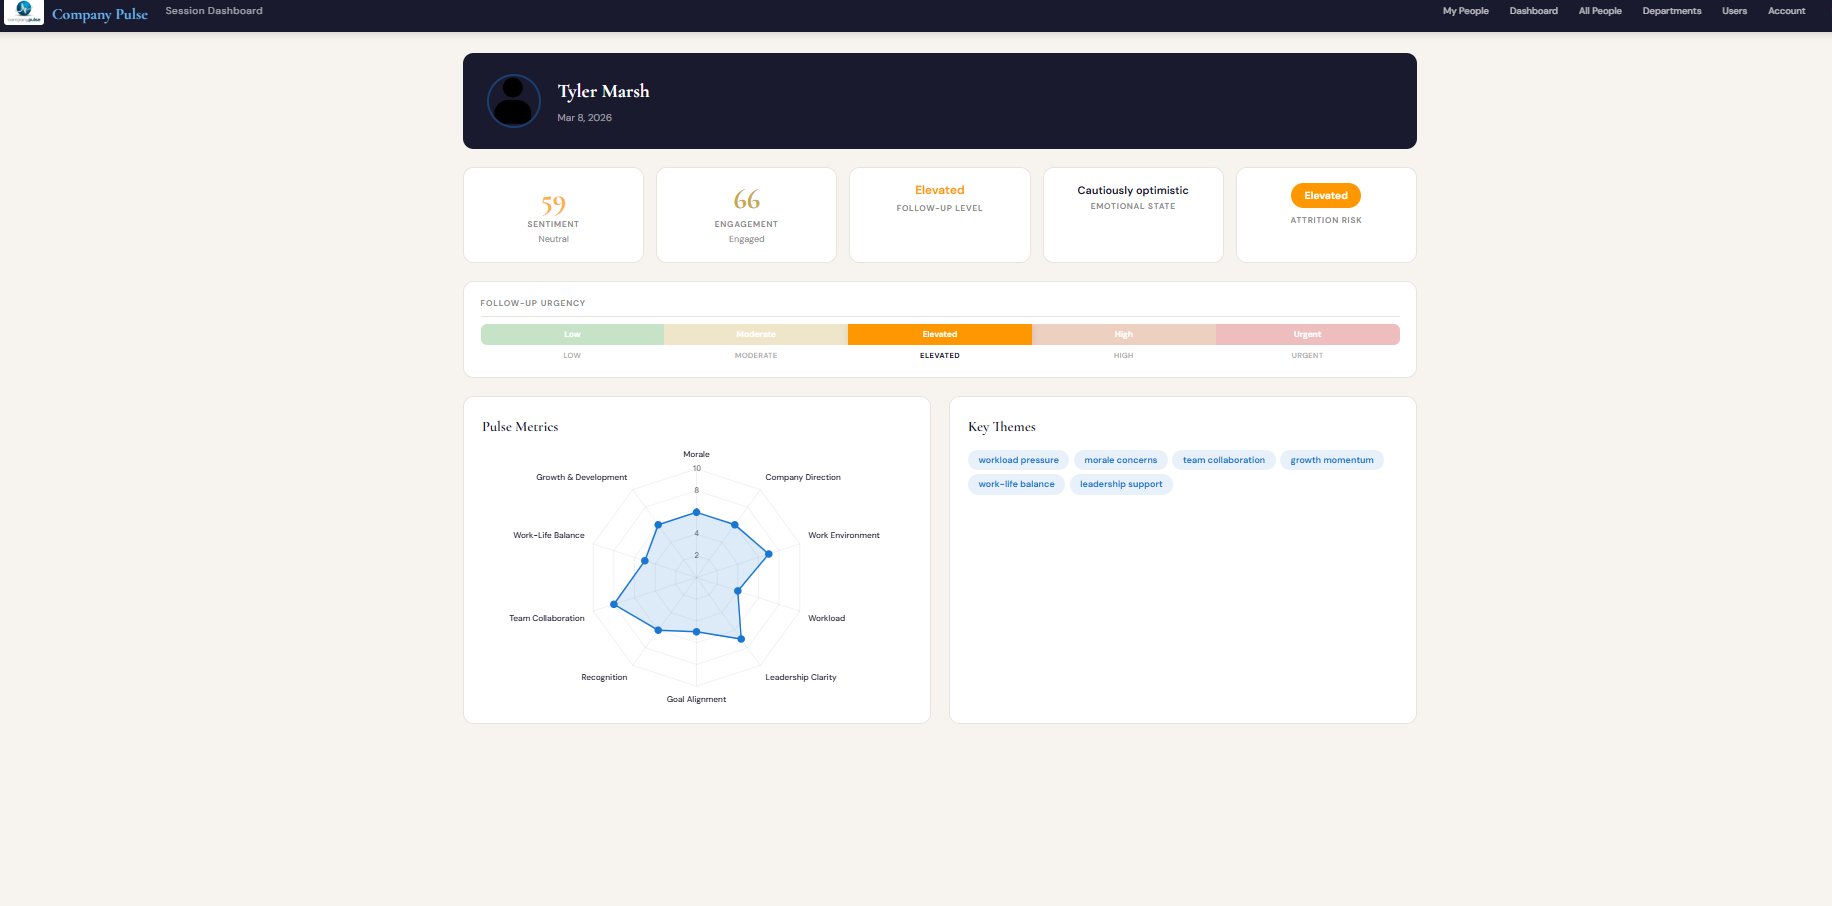Select the morale concerns theme tag
This screenshot has width=1832, height=906.
[1120, 460]
